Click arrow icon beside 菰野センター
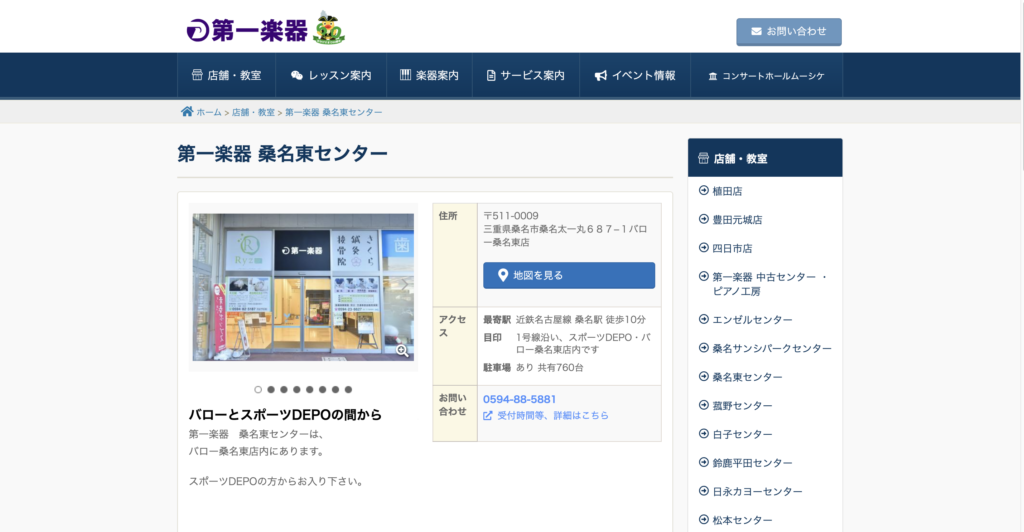1024x532 pixels. point(703,405)
